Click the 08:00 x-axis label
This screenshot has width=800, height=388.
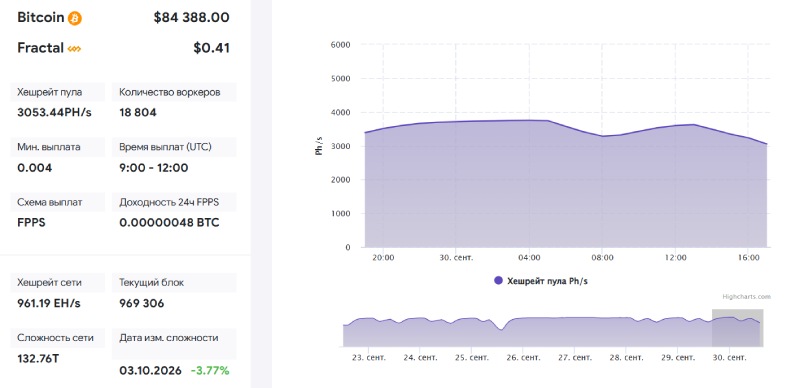pos(603,258)
